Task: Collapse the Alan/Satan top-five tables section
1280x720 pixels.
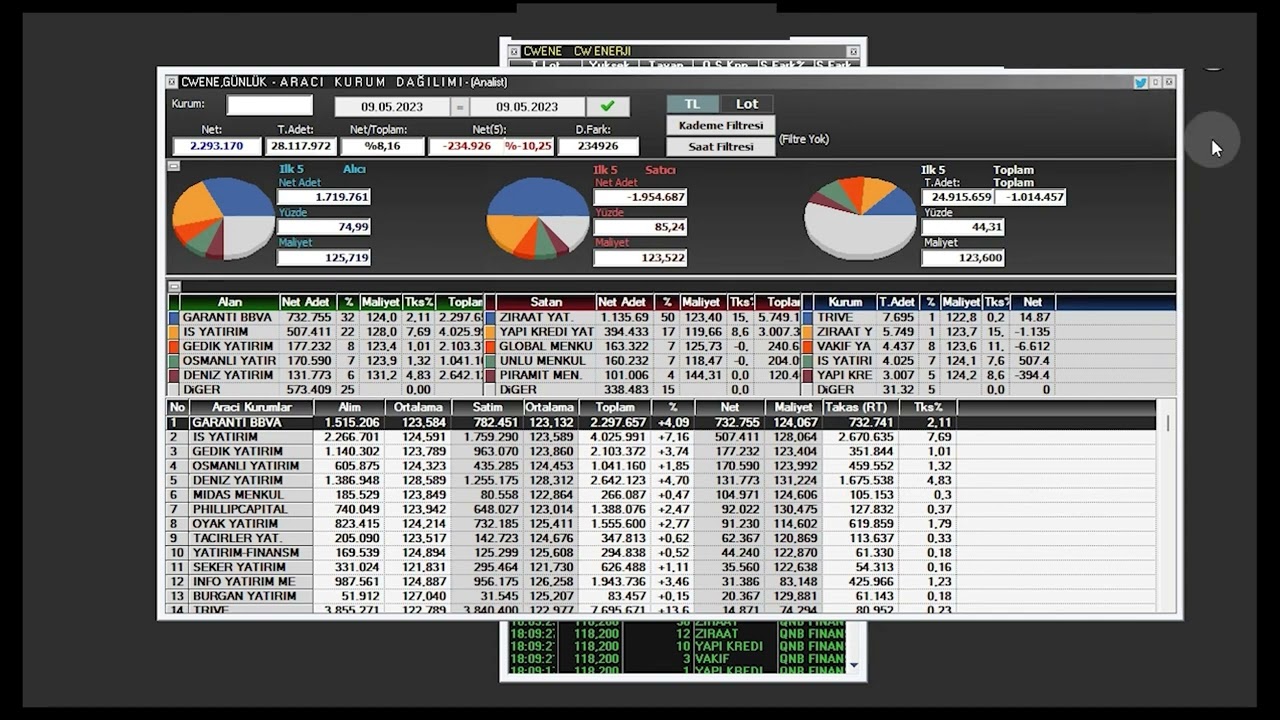Action: coord(173,287)
